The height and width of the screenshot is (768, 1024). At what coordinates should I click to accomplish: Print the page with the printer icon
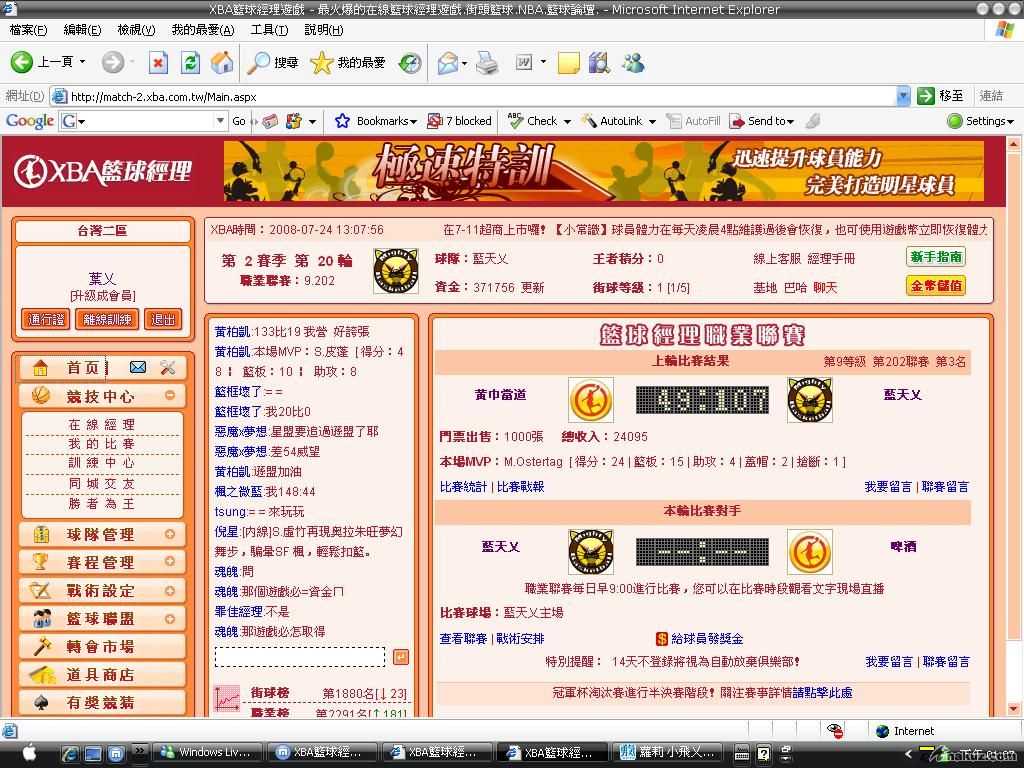tap(487, 63)
